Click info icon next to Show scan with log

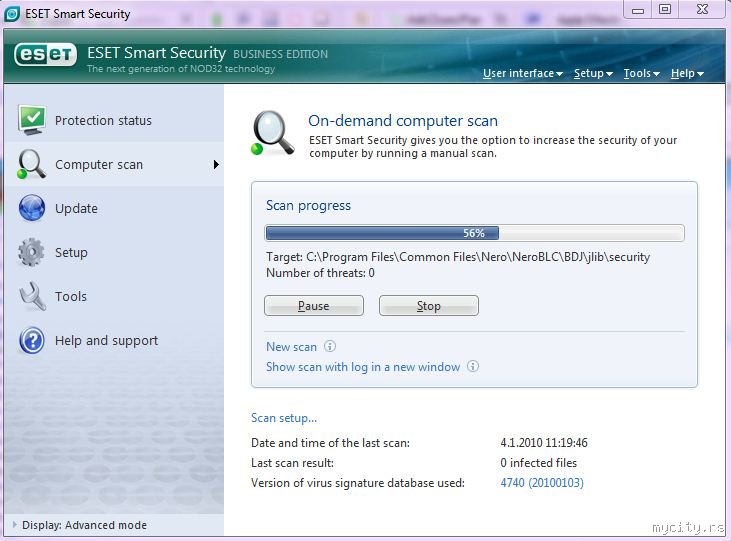(x=473, y=366)
